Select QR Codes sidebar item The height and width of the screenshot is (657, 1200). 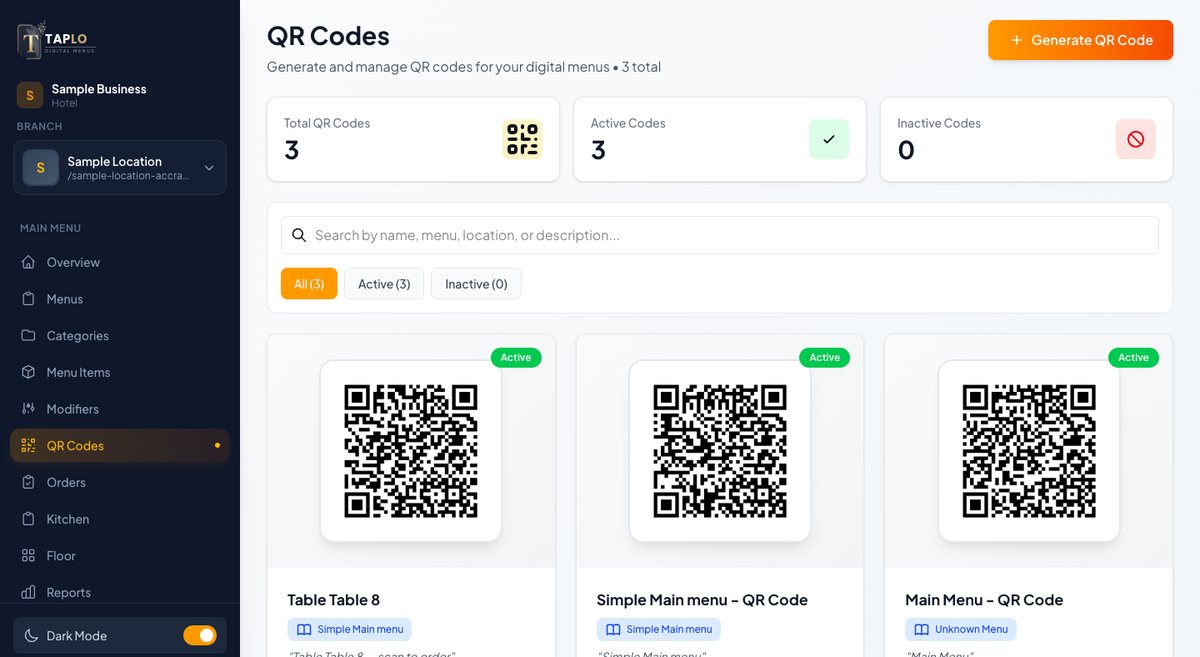click(120, 446)
